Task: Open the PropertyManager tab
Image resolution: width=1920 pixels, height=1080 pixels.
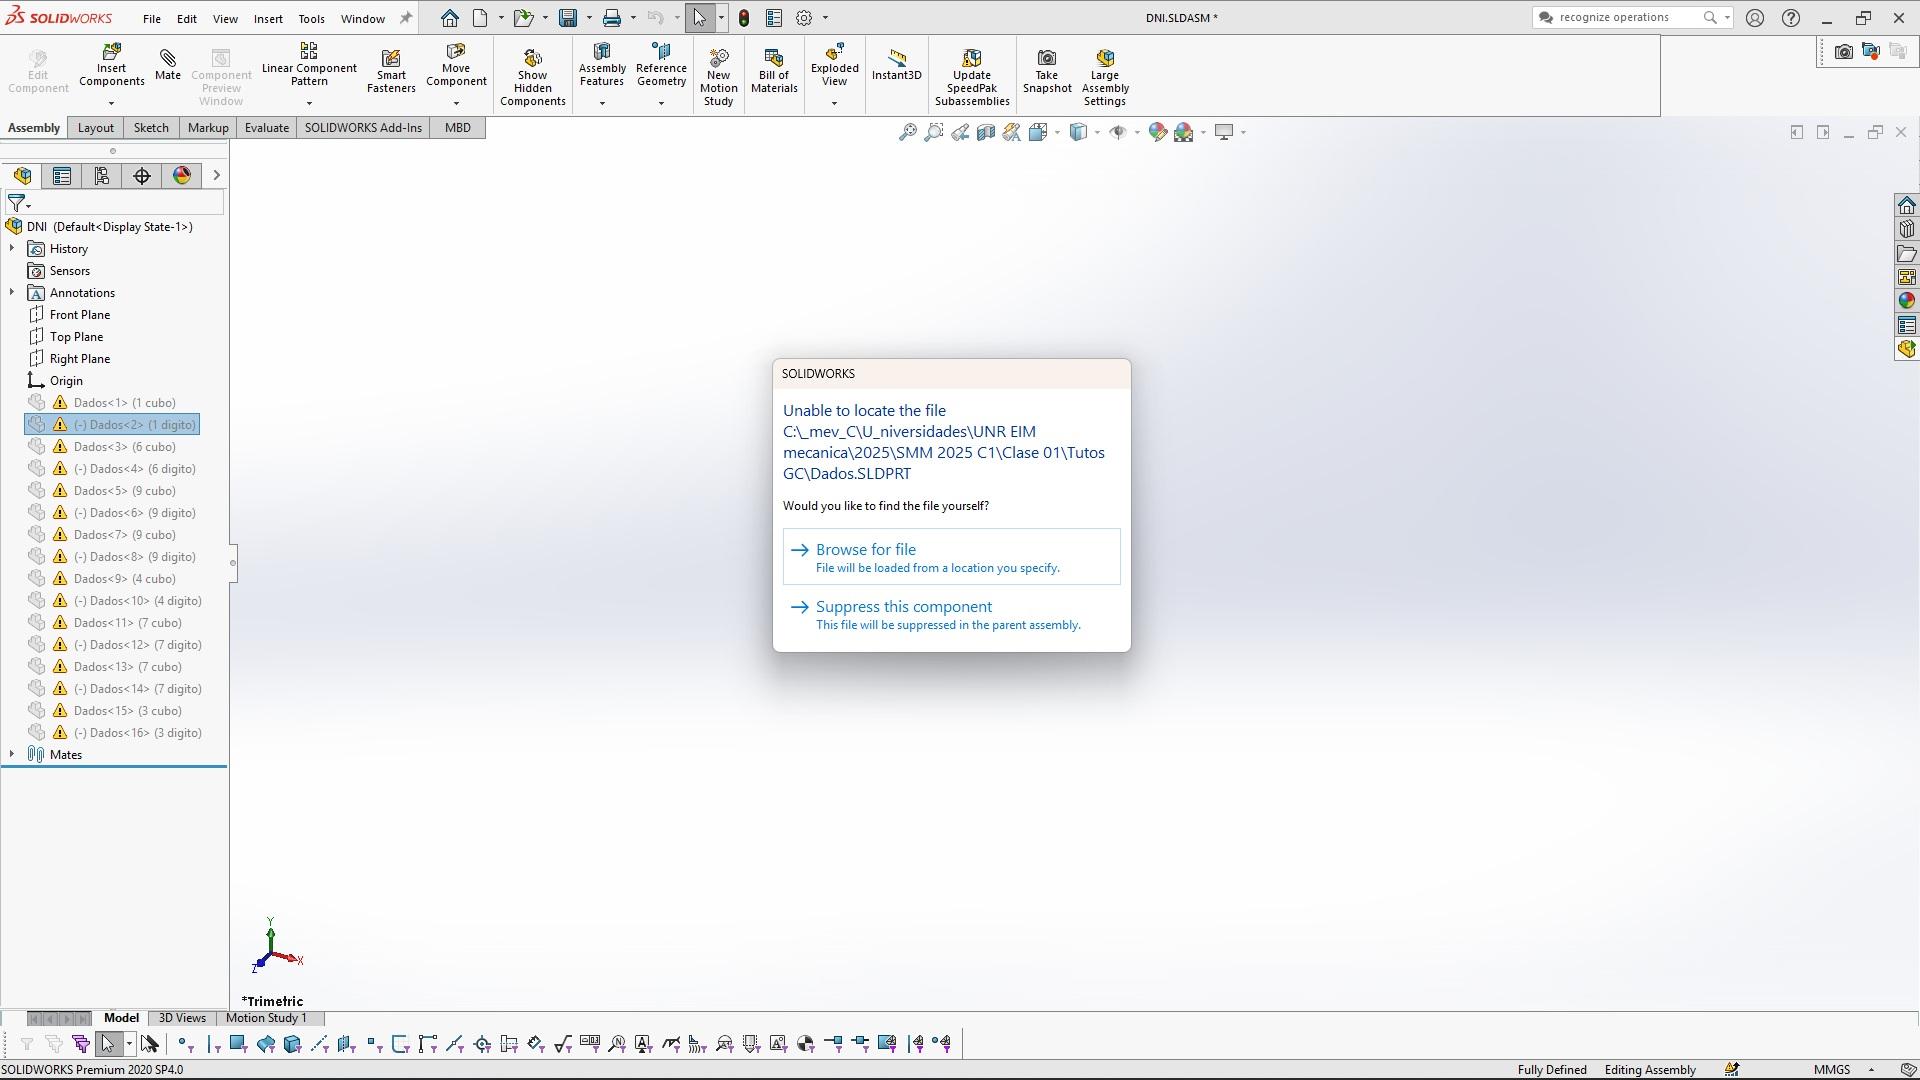Action: pos(62,176)
